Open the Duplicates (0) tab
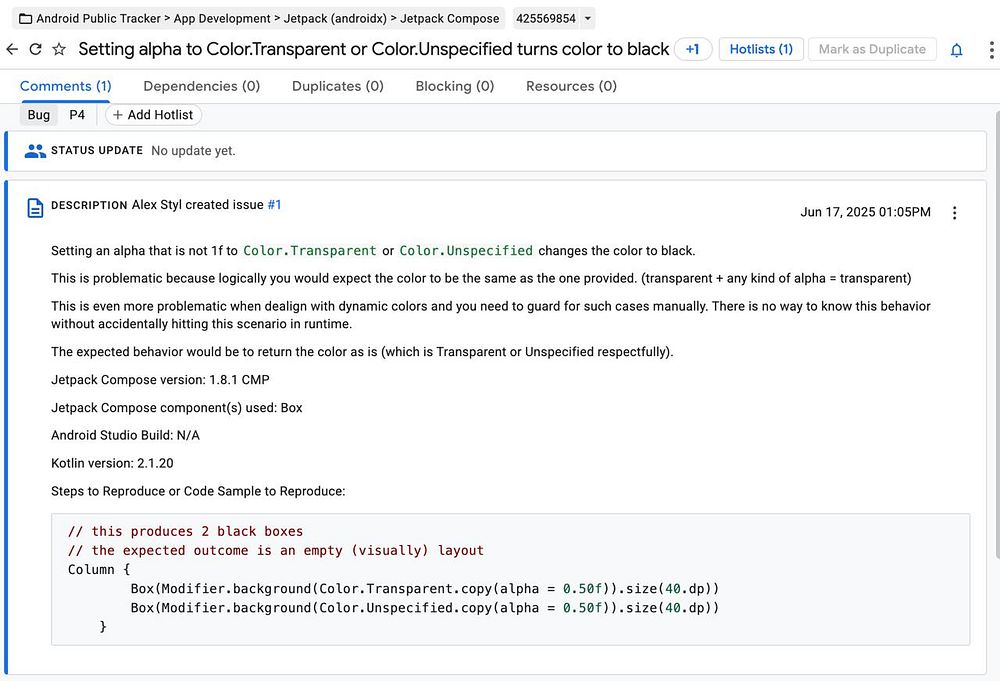Viewport: 1000px width, 681px height. coord(337,86)
